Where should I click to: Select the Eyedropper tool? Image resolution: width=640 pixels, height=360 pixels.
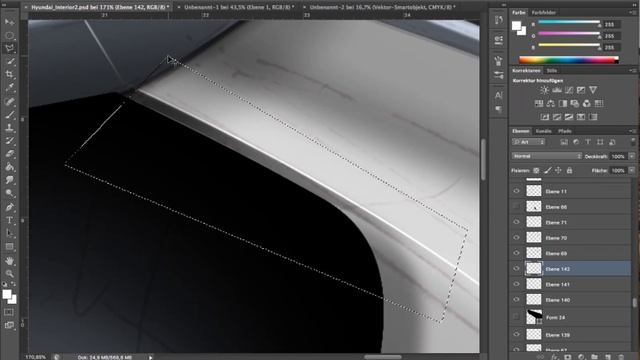[9, 88]
